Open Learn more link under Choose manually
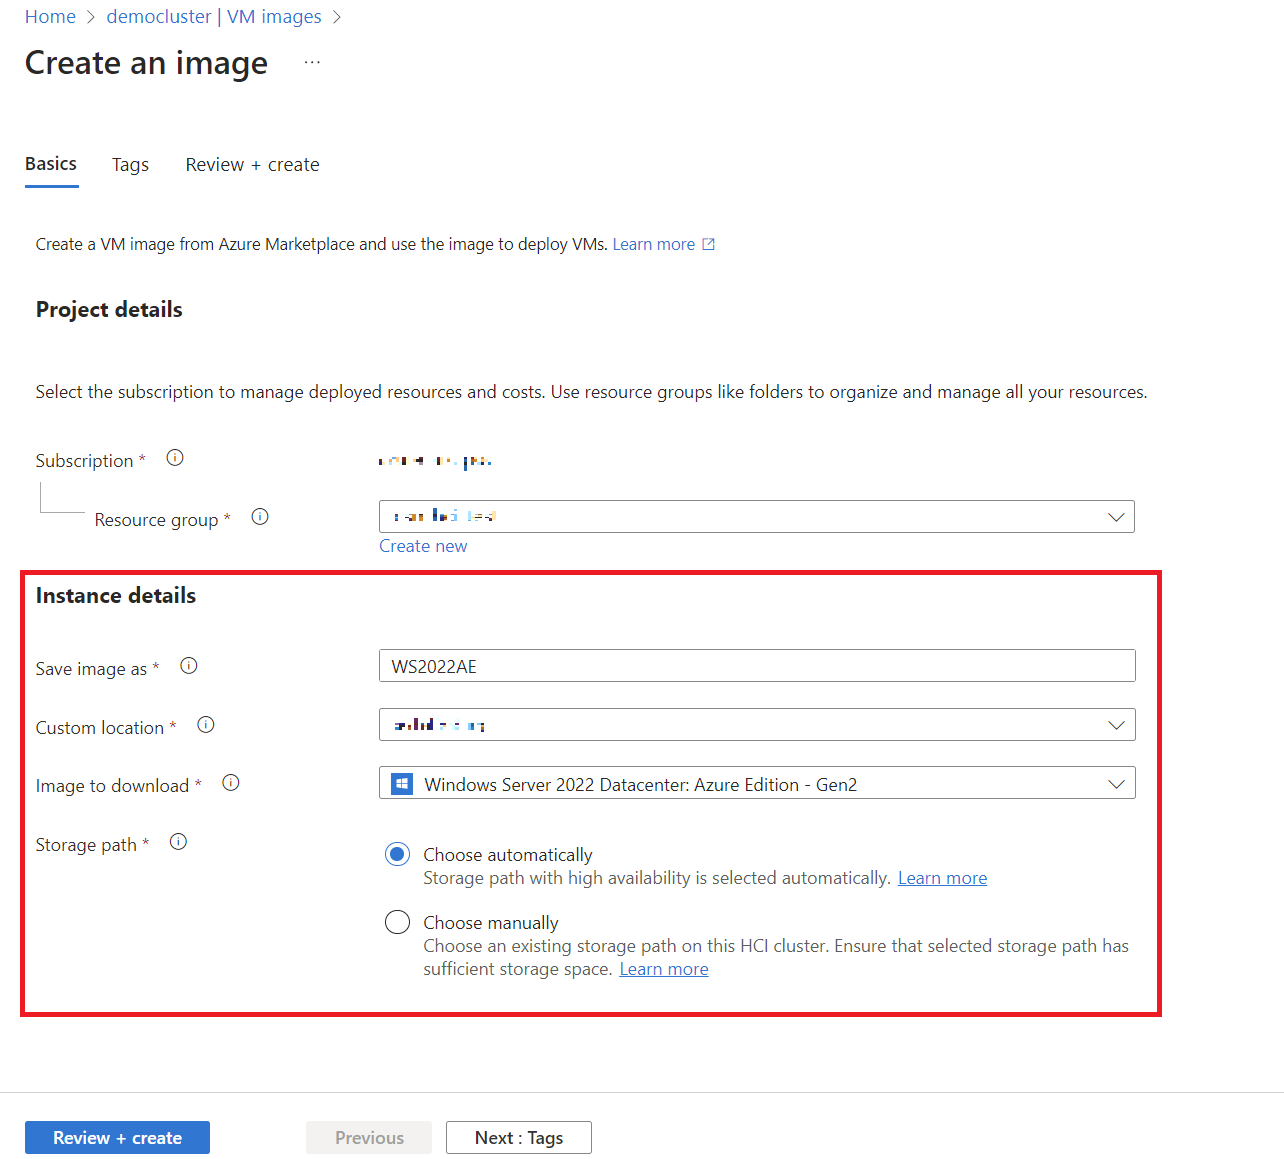The image size is (1284, 1159). 664,969
